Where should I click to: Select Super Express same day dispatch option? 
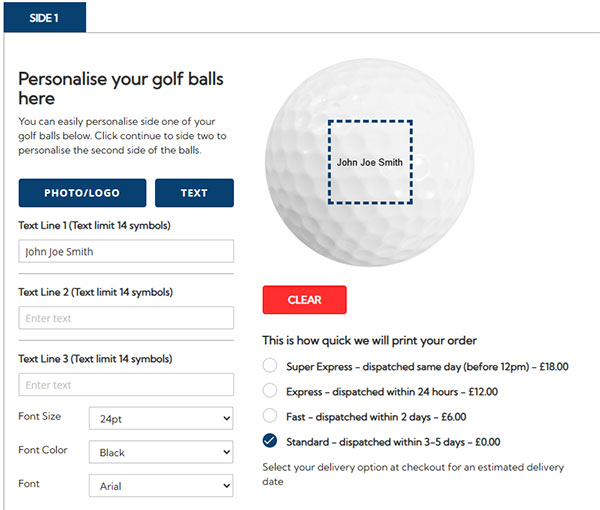(270, 366)
